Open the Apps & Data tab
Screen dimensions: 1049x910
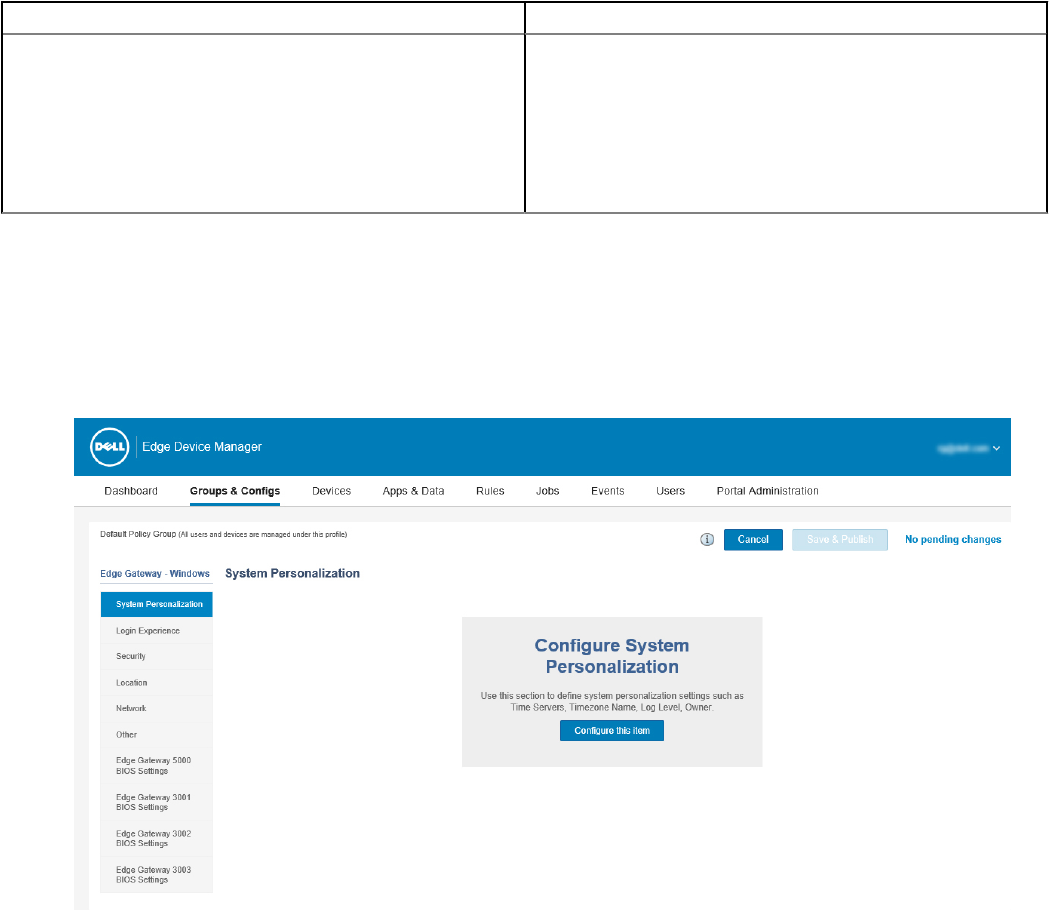pyautogui.click(x=413, y=491)
